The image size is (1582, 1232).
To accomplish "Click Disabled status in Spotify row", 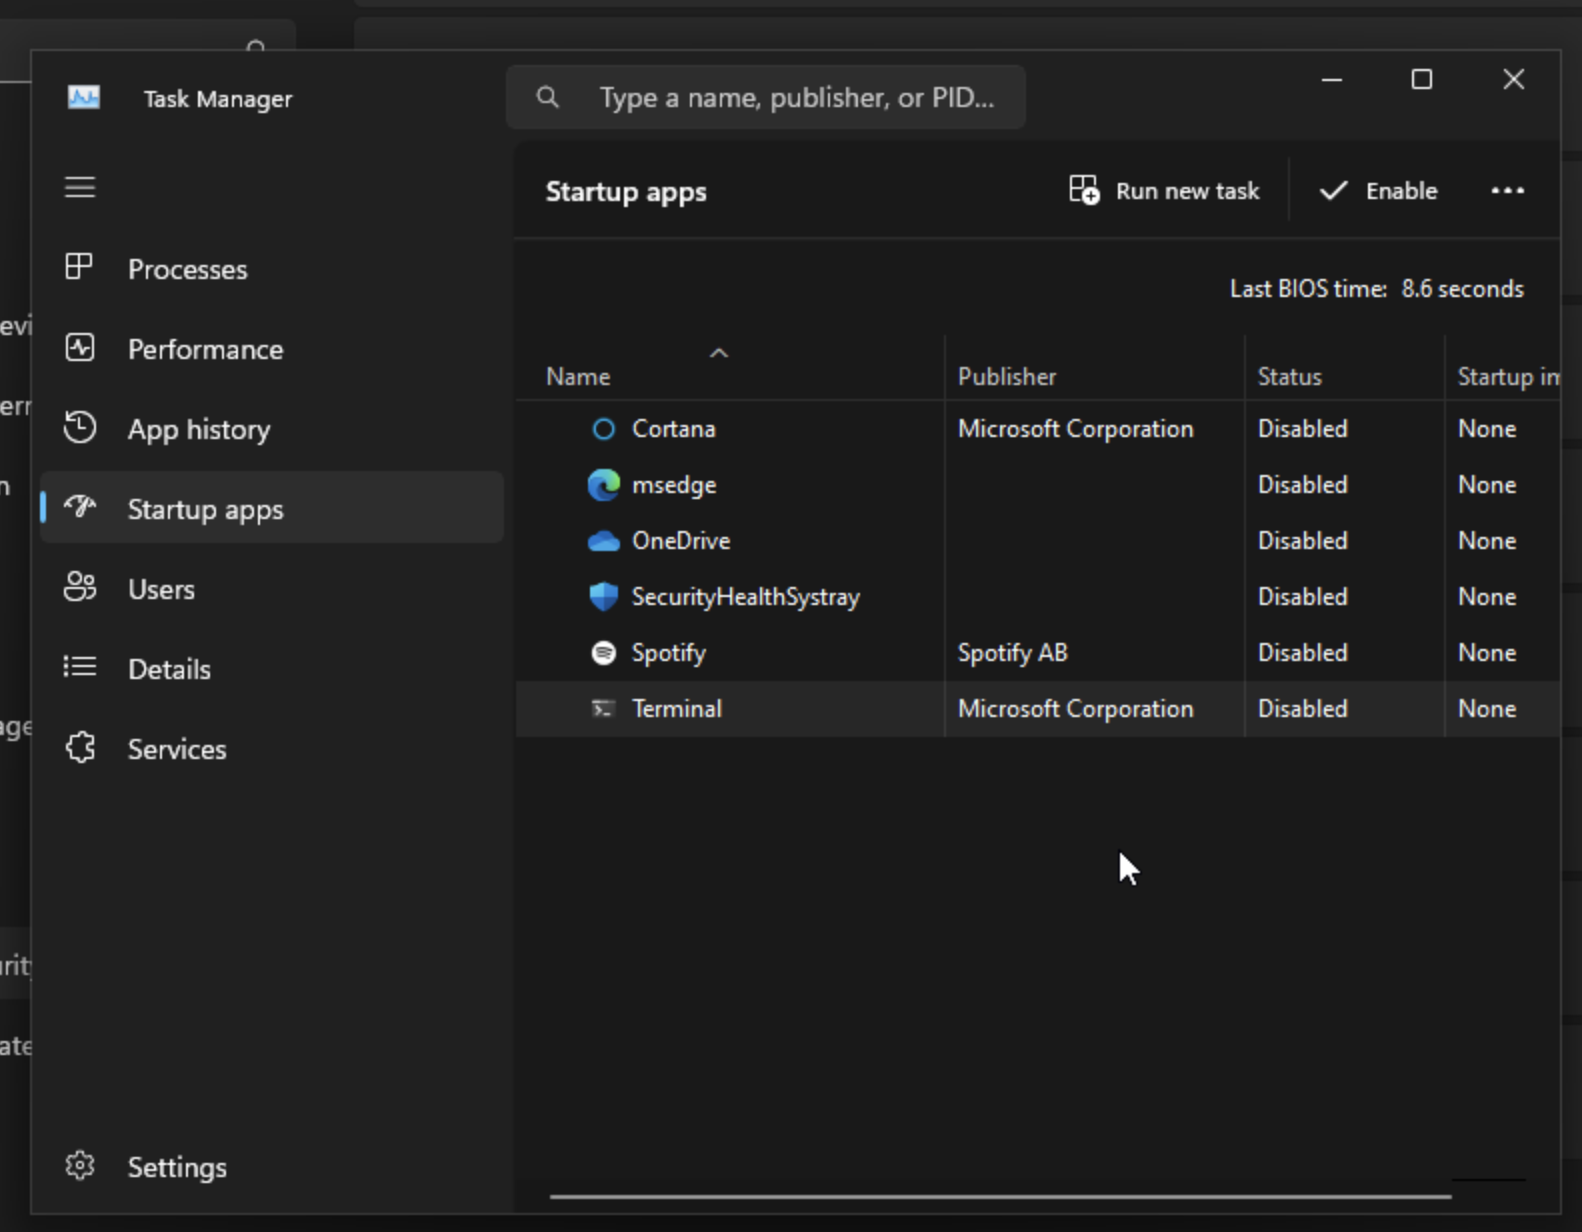I will (1302, 653).
